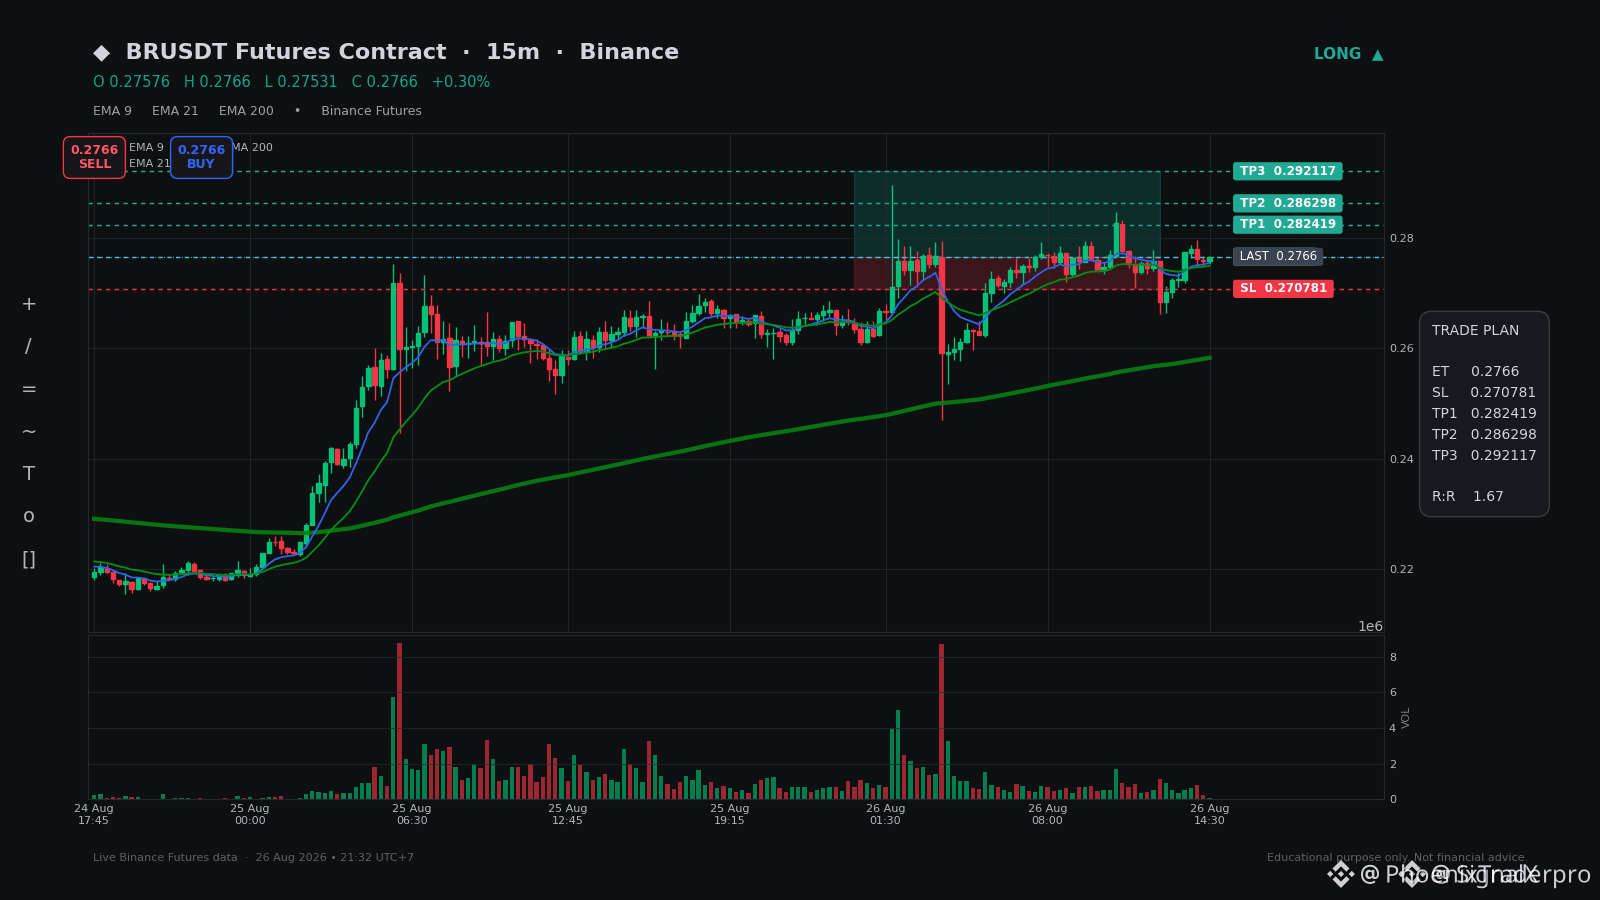Click the 0.26 price axis label

click(x=1402, y=349)
